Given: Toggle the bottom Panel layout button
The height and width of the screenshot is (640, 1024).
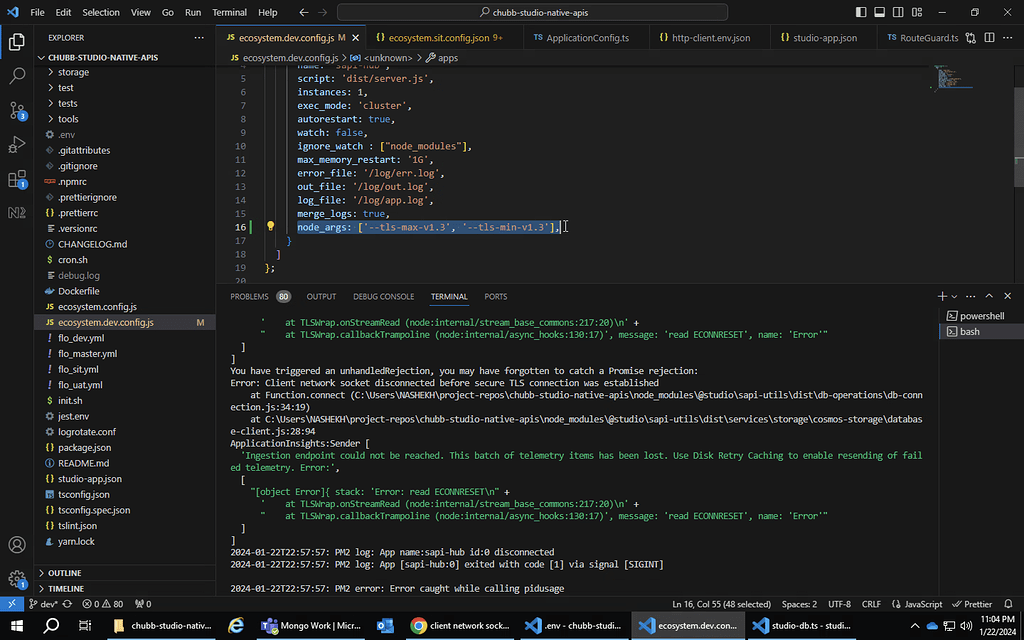Looking at the screenshot, I should point(881,13).
